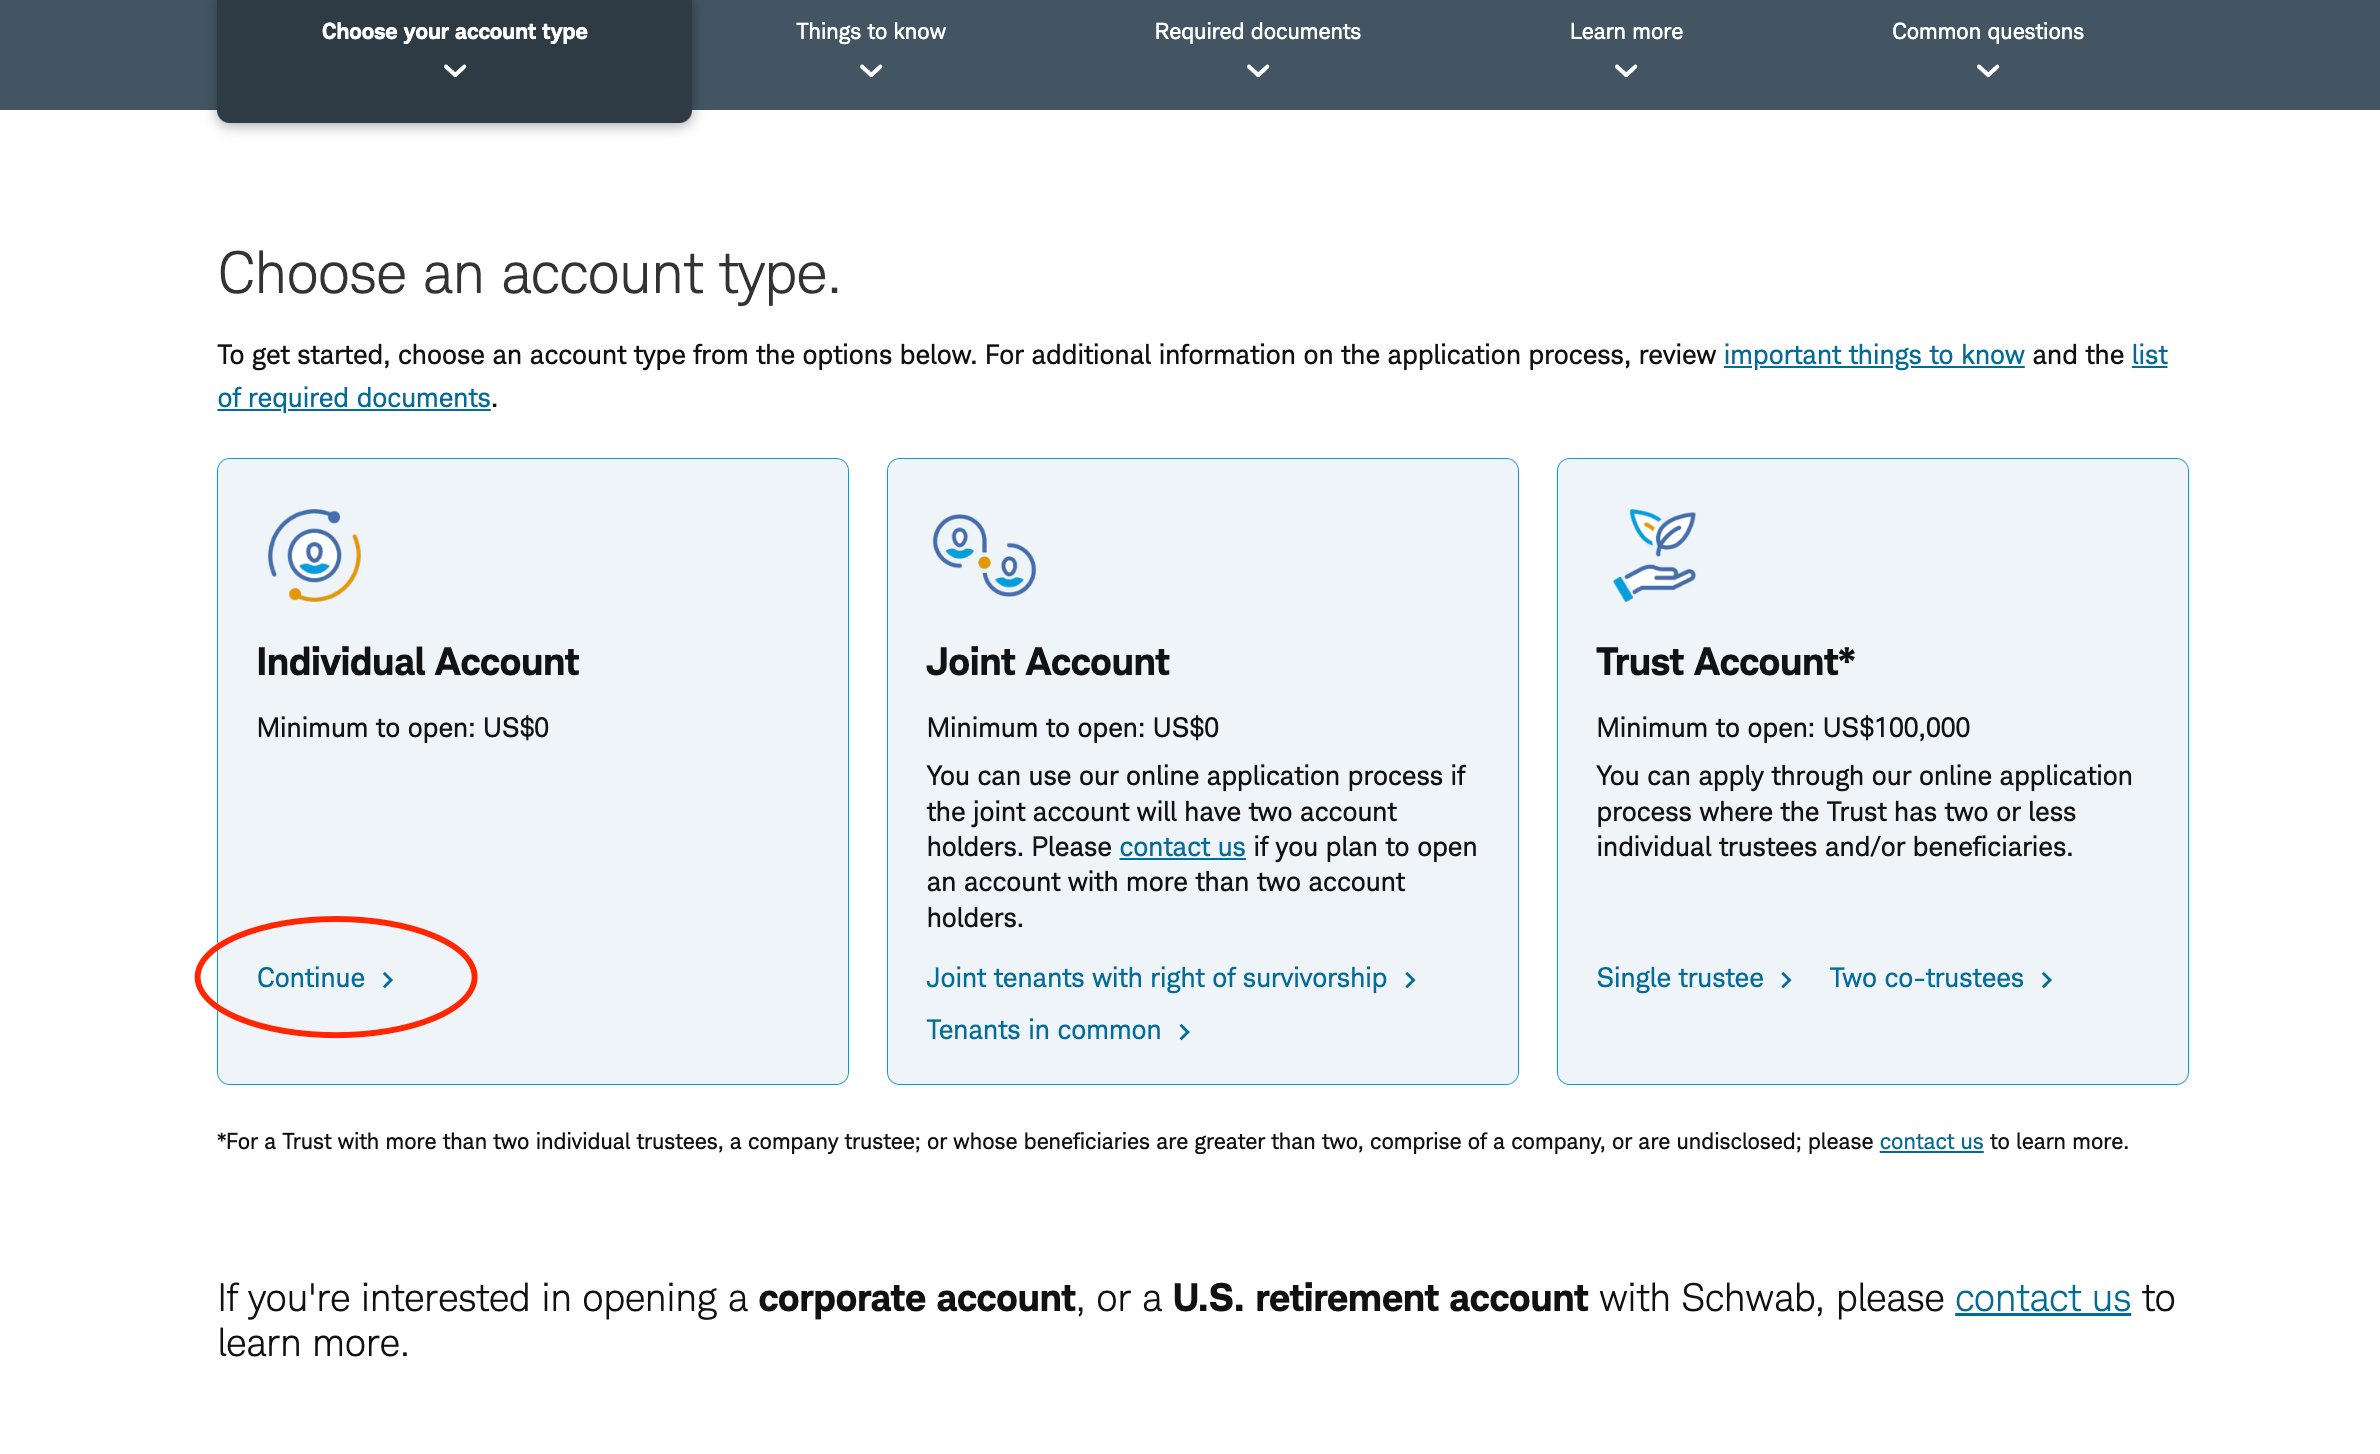
Task: Expand chevron under Required documents
Action: click(1257, 71)
